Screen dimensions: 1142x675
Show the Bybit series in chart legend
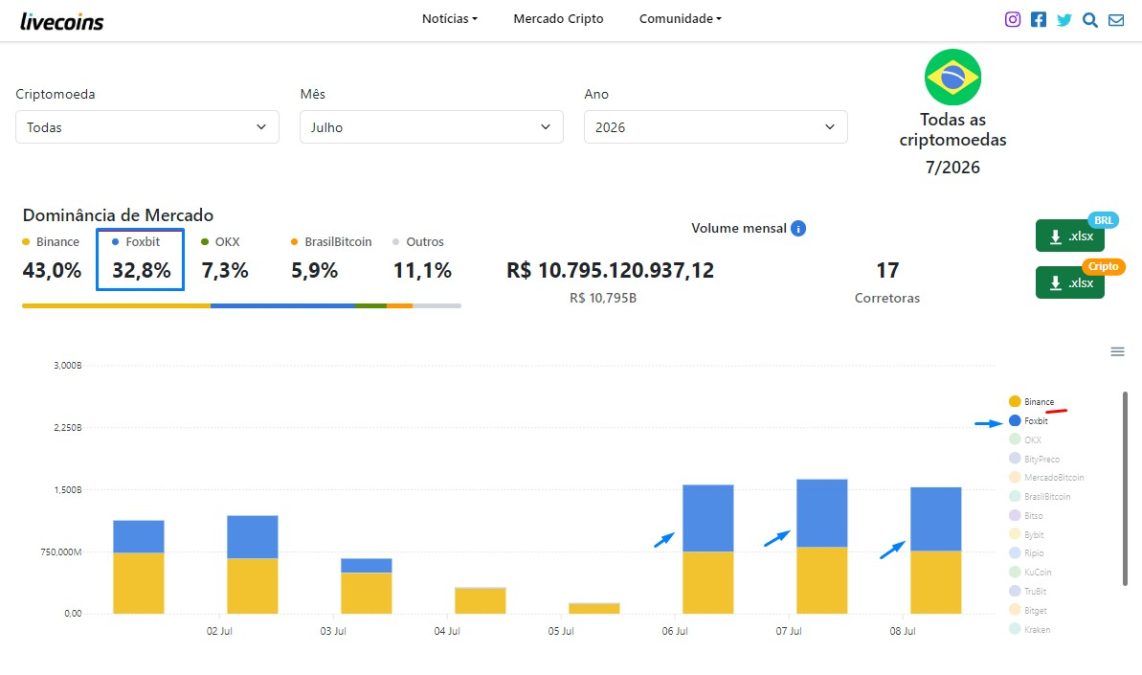click(1027, 534)
